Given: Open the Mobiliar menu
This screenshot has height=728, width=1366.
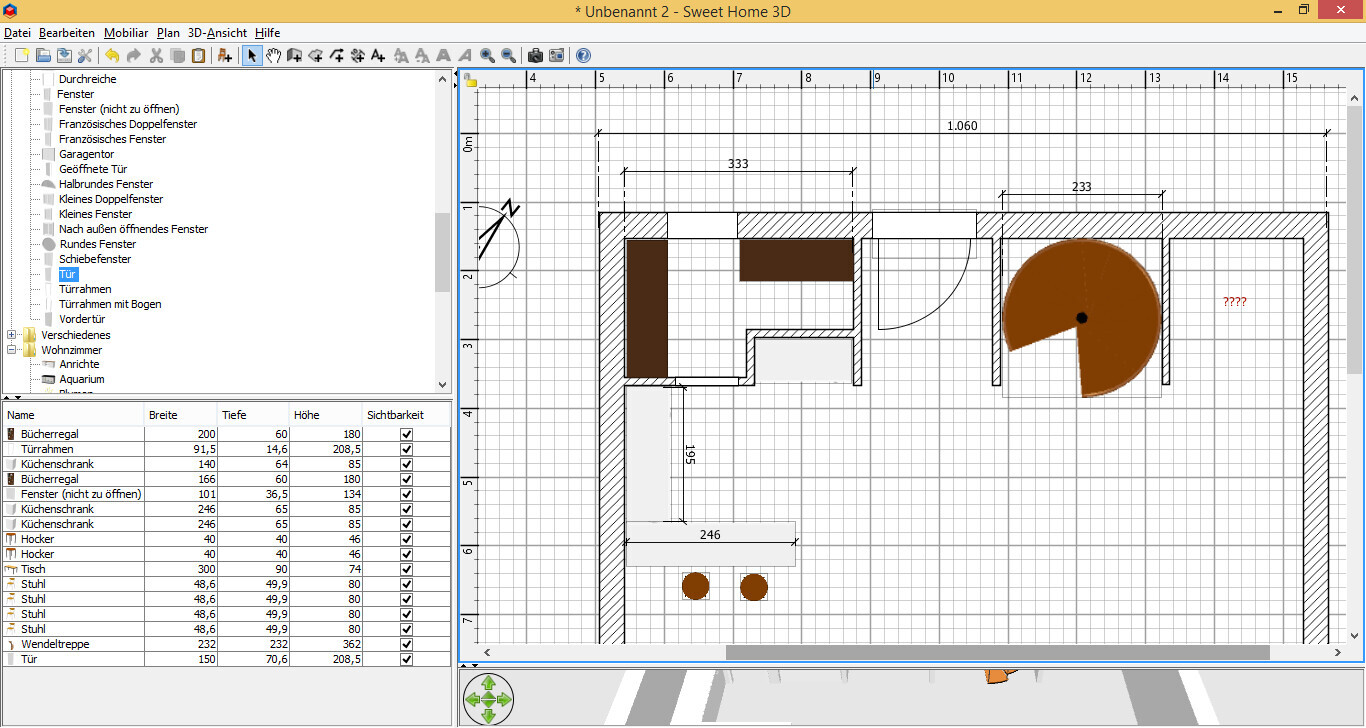Looking at the screenshot, I should pyautogui.click(x=126, y=33).
